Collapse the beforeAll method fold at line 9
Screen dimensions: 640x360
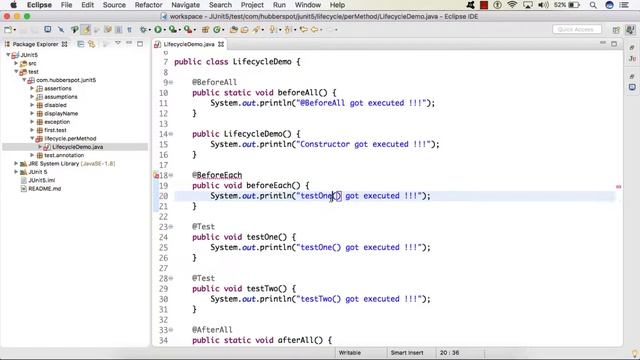[171, 82]
